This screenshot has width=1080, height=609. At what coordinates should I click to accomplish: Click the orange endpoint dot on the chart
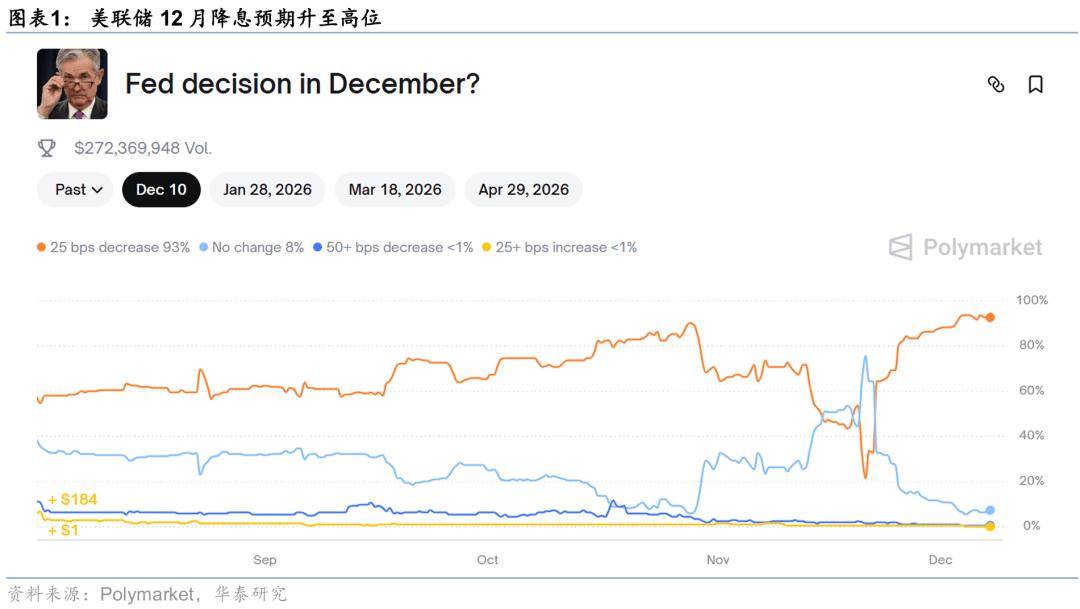coord(990,317)
